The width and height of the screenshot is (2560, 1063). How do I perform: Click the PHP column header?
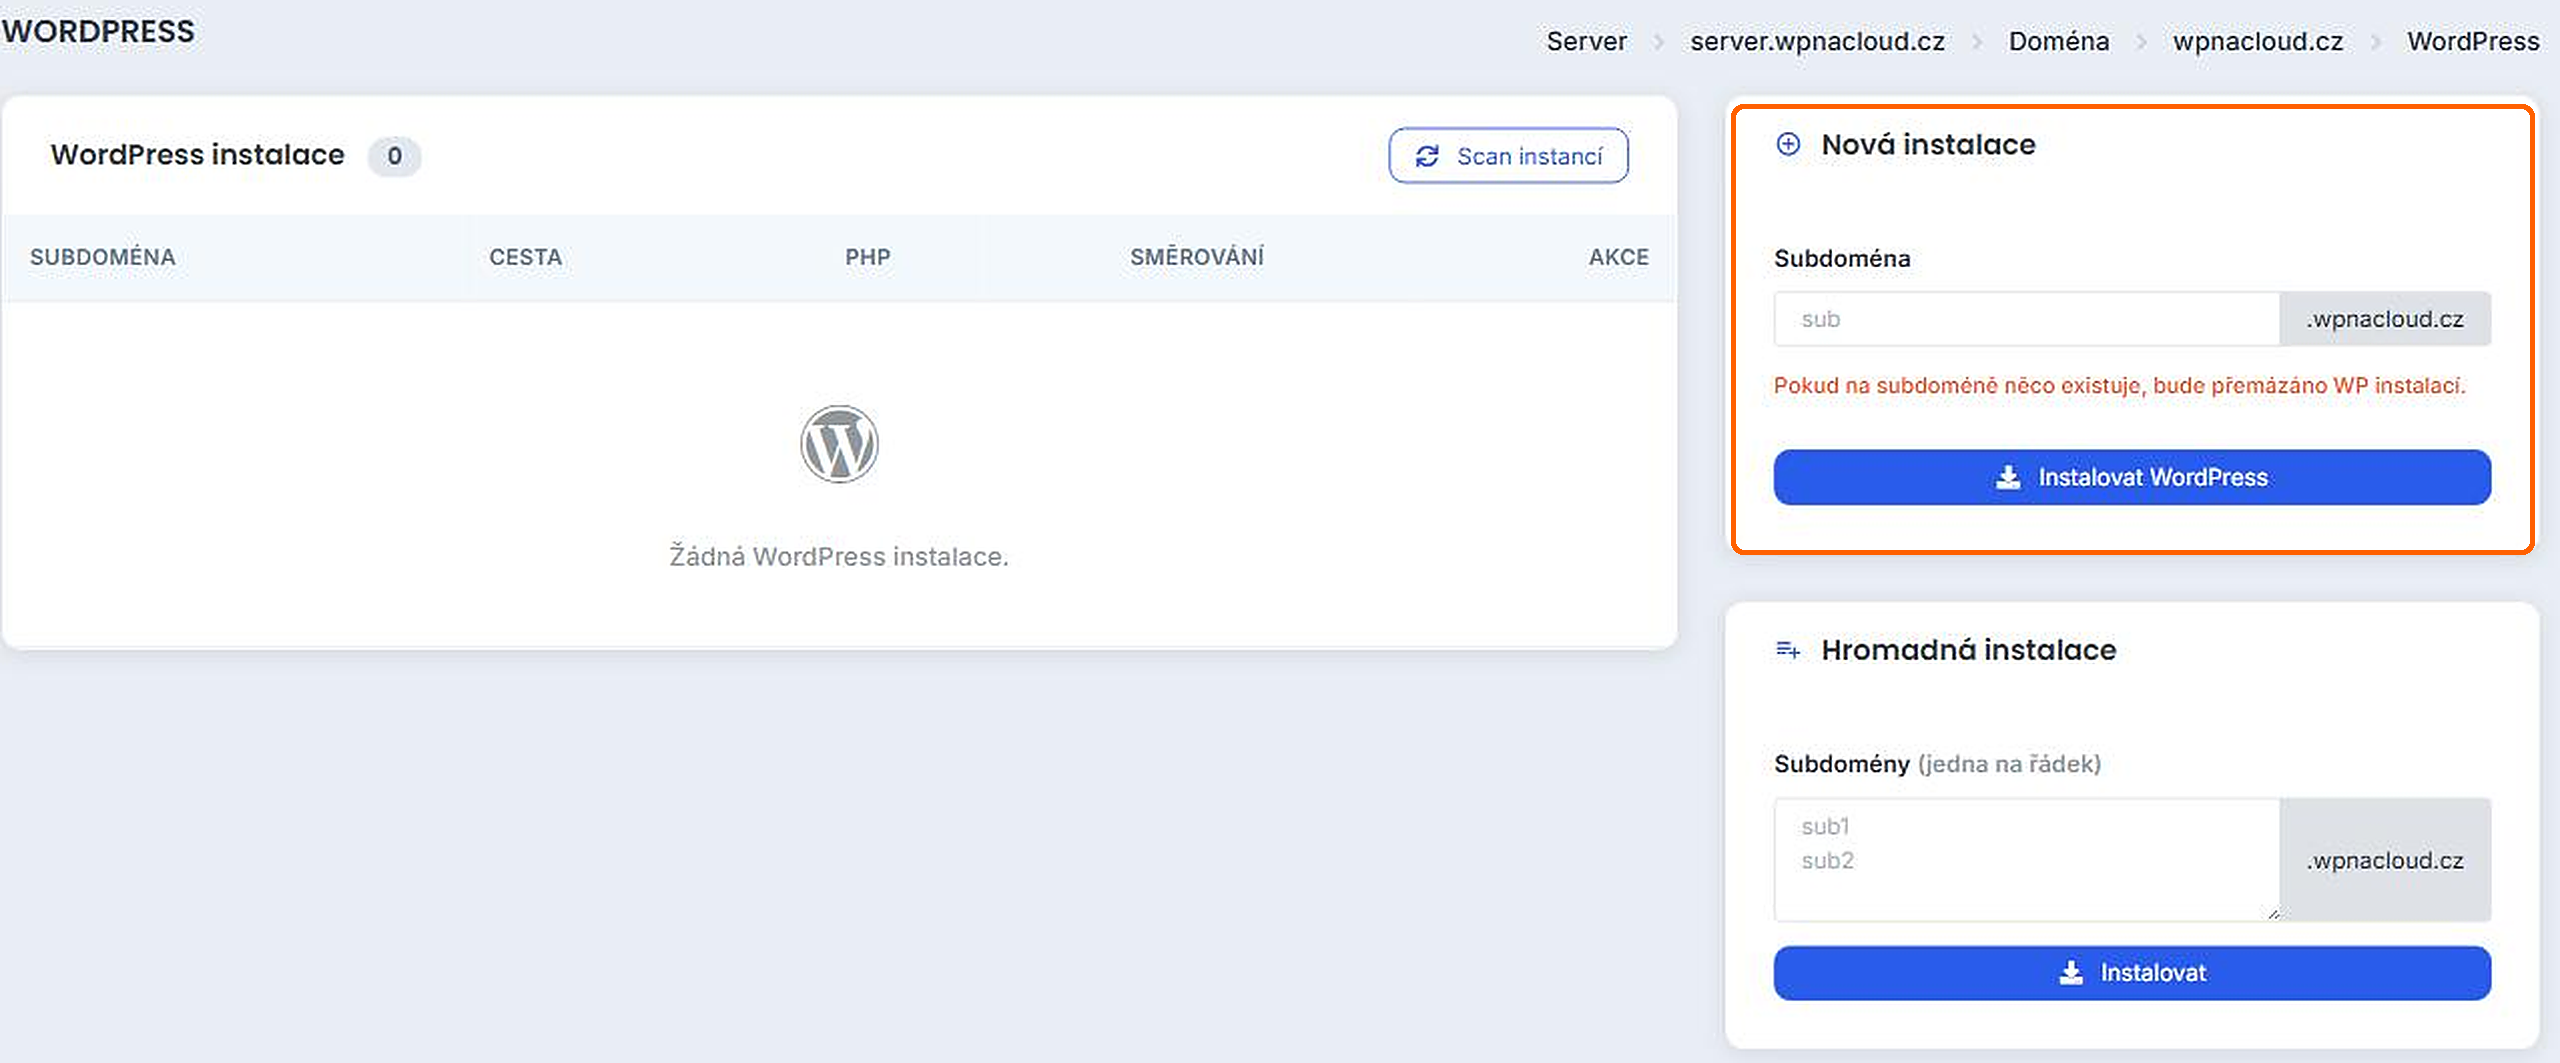pyautogui.click(x=868, y=257)
